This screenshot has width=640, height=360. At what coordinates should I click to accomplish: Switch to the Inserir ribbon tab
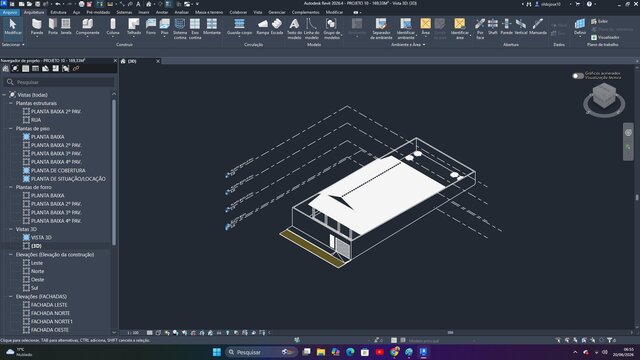[144, 12]
